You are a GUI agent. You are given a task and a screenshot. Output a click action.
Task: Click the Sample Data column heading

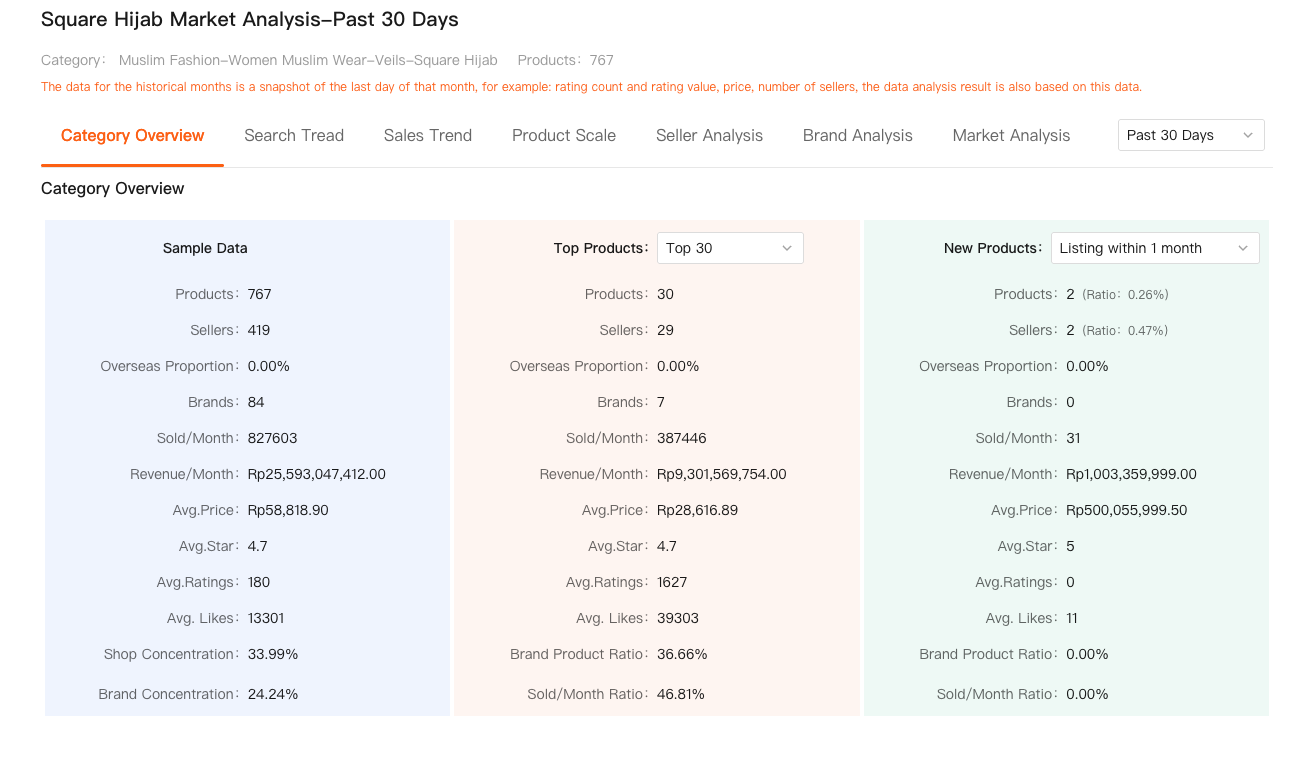(205, 248)
